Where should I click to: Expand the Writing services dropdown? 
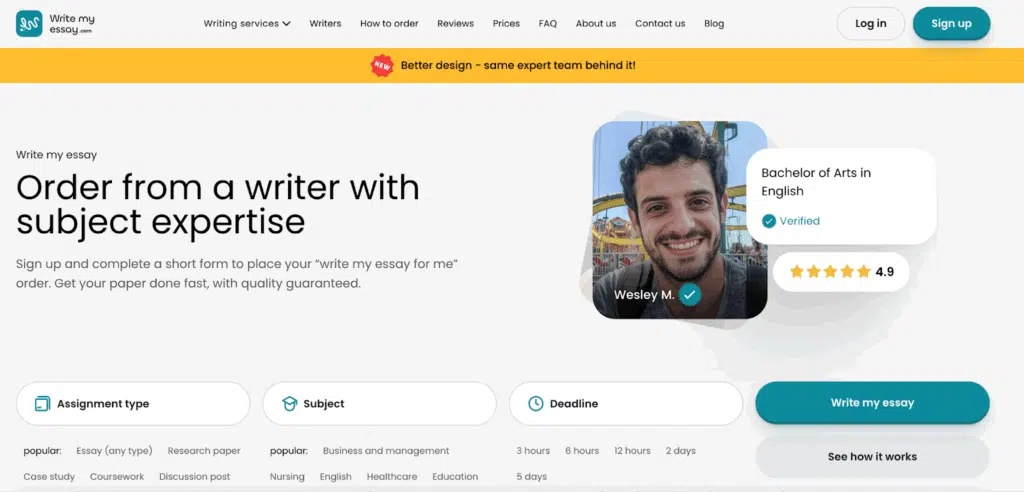click(247, 24)
